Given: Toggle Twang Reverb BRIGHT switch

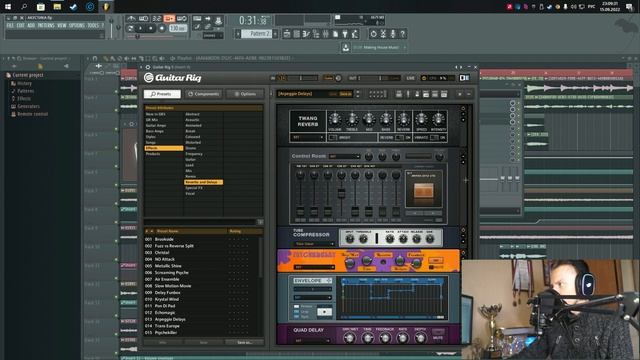Looking at the screenshot, I should pyautogui.click(x=333, y=138).
